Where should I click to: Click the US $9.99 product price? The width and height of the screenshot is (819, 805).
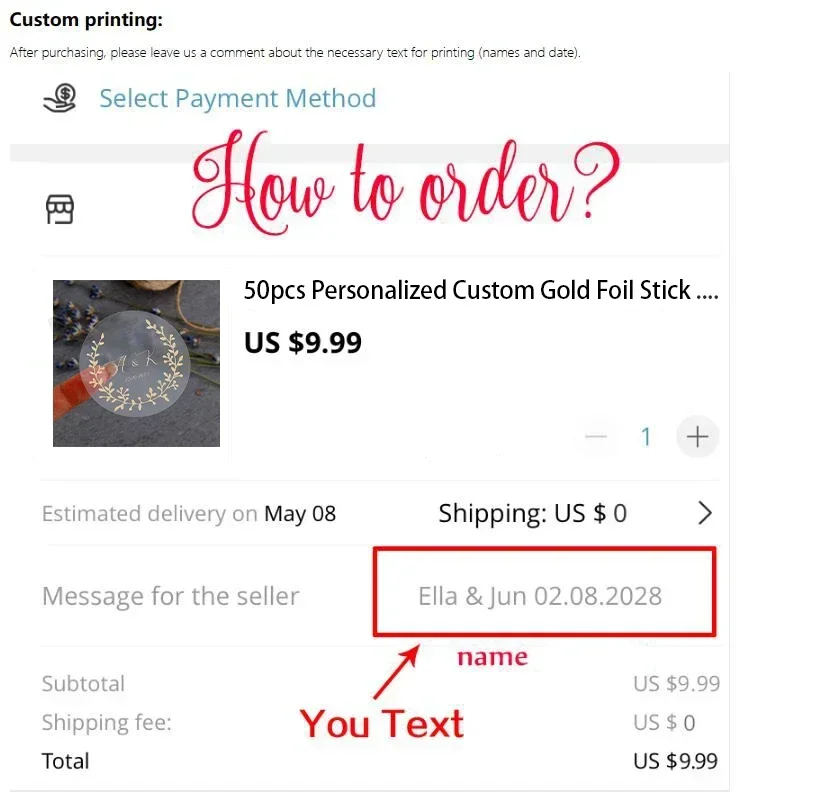click(x=303, y=343)
